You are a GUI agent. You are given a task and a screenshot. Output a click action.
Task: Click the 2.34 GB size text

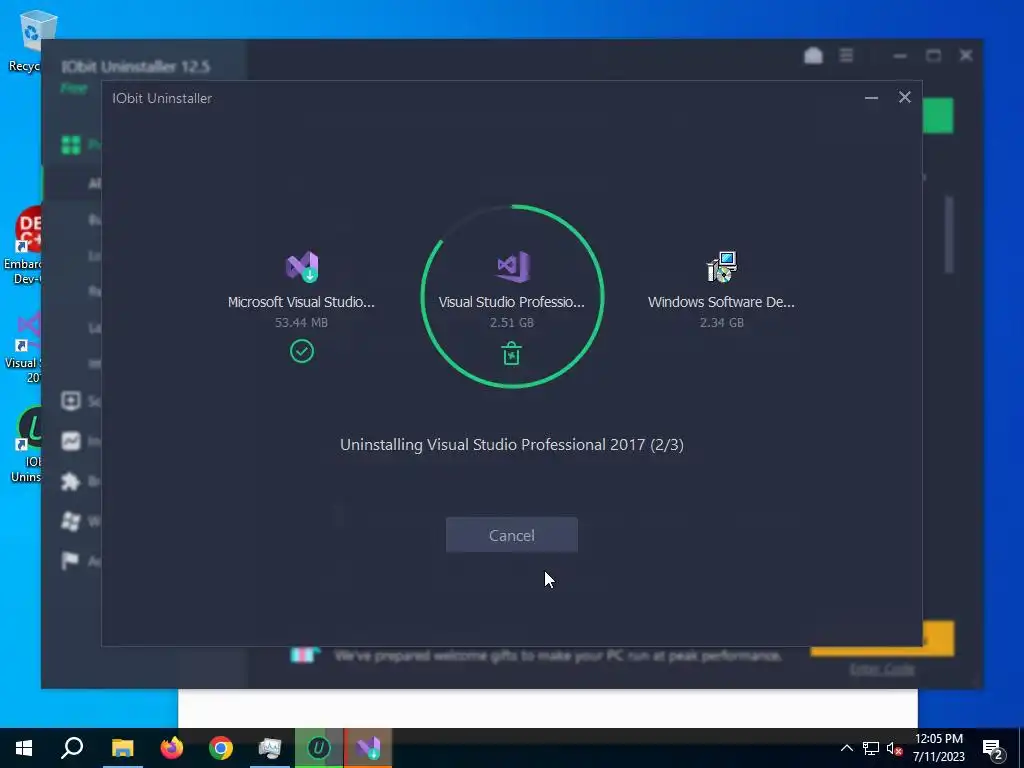pyautogui.click(x=721, y=323)
